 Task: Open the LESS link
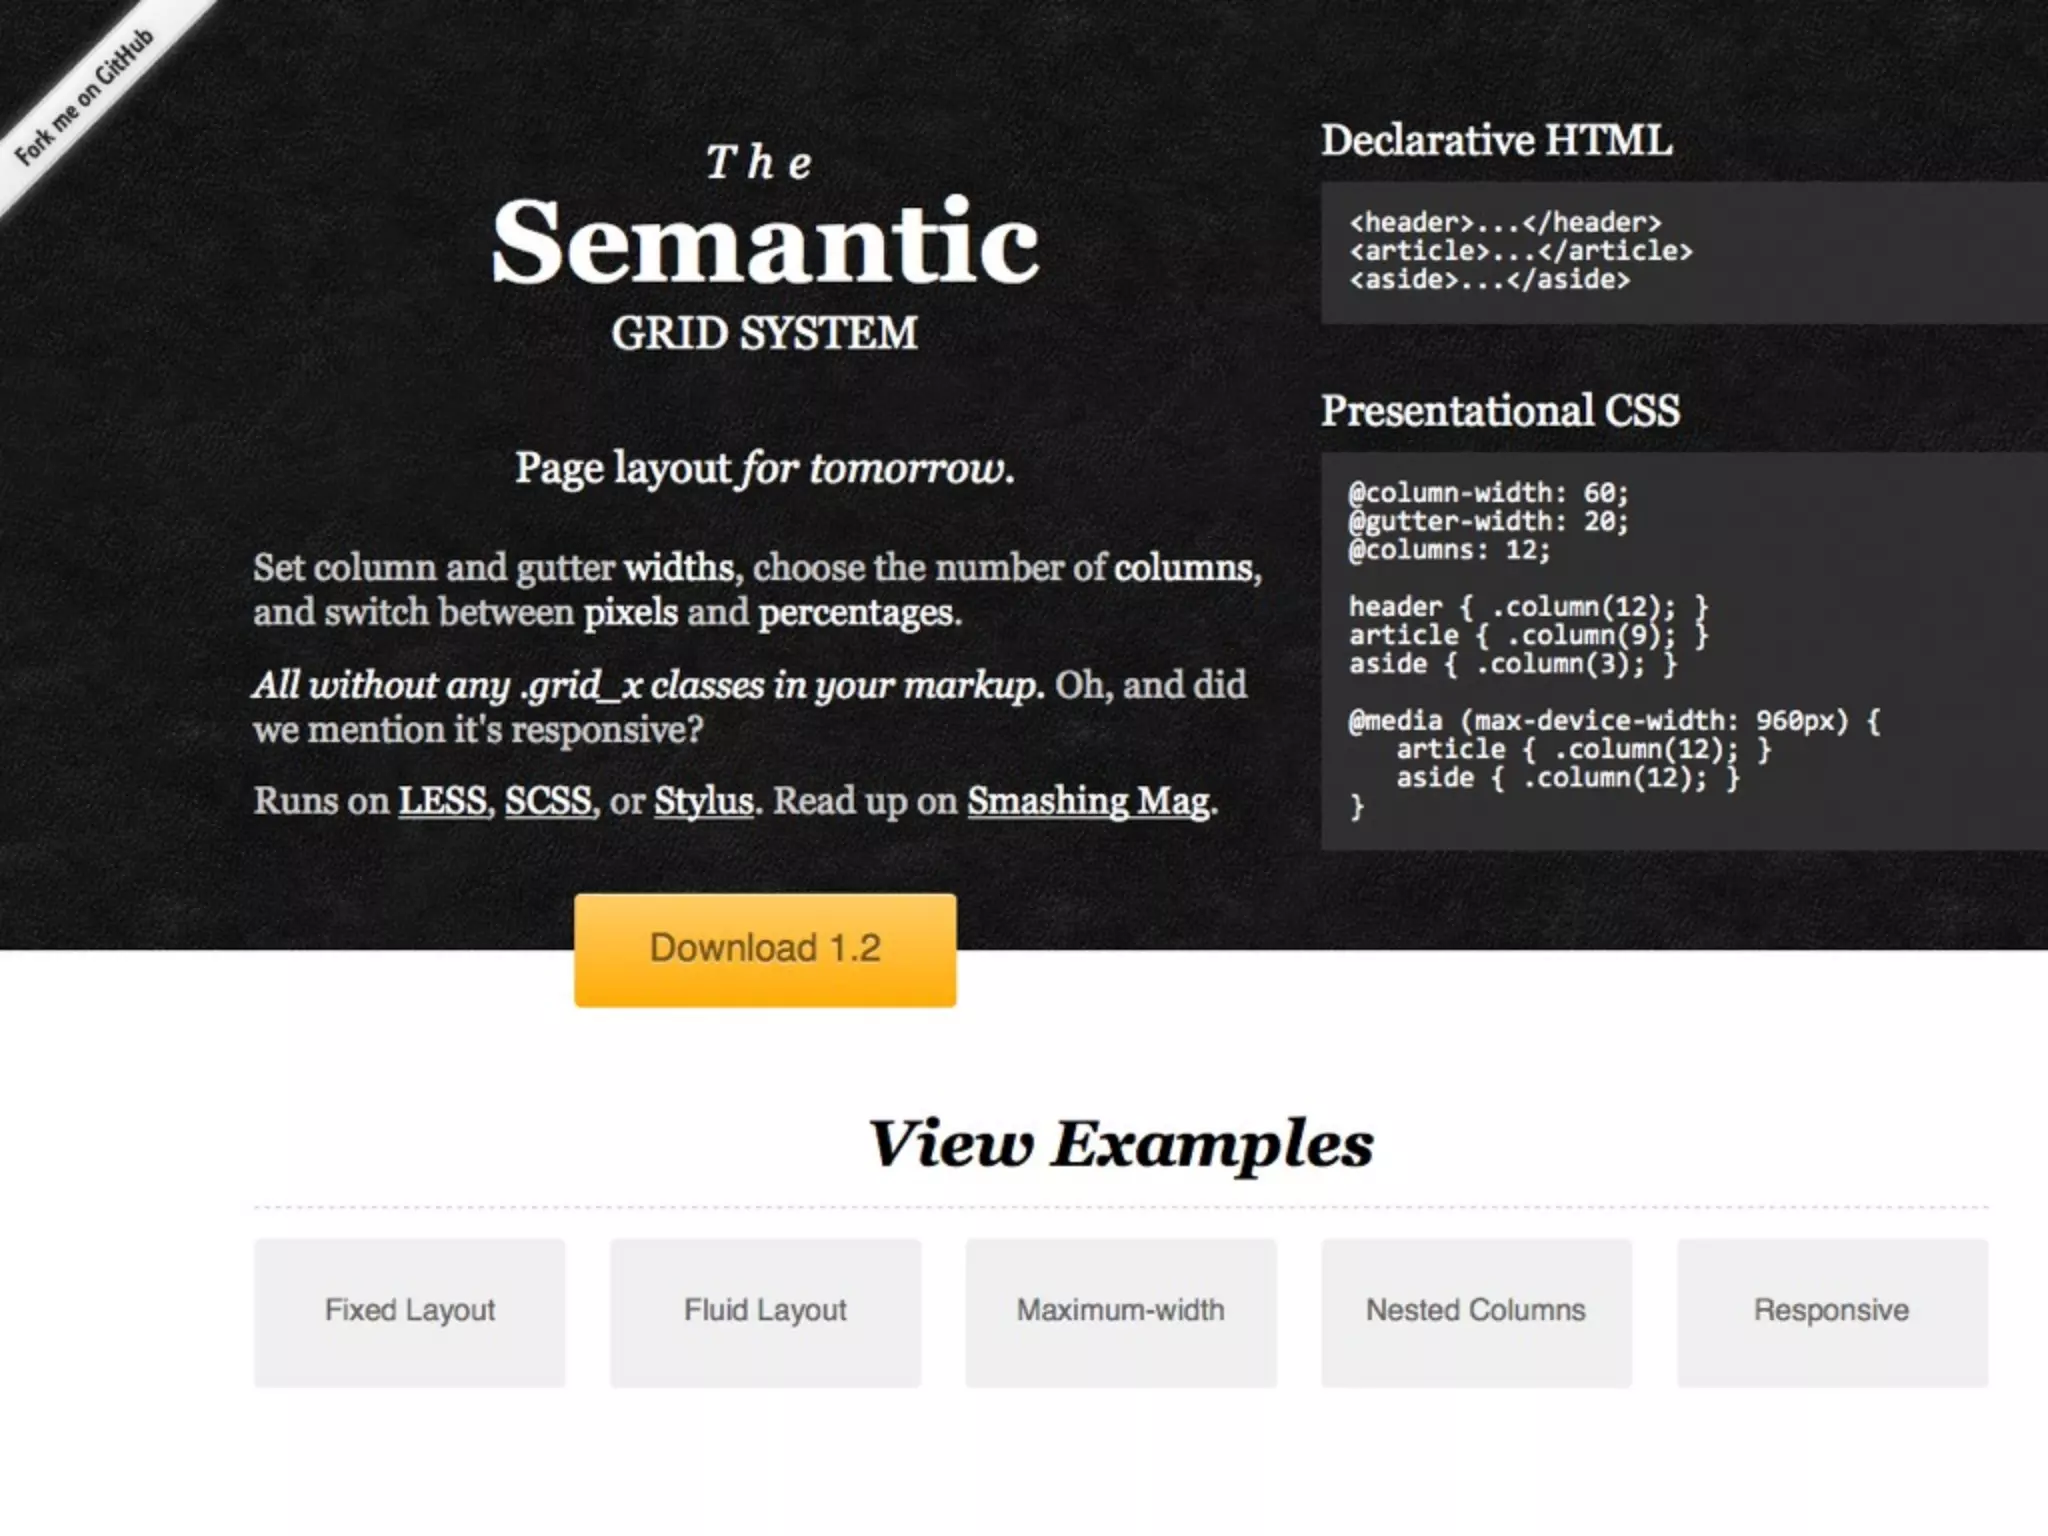442,801
